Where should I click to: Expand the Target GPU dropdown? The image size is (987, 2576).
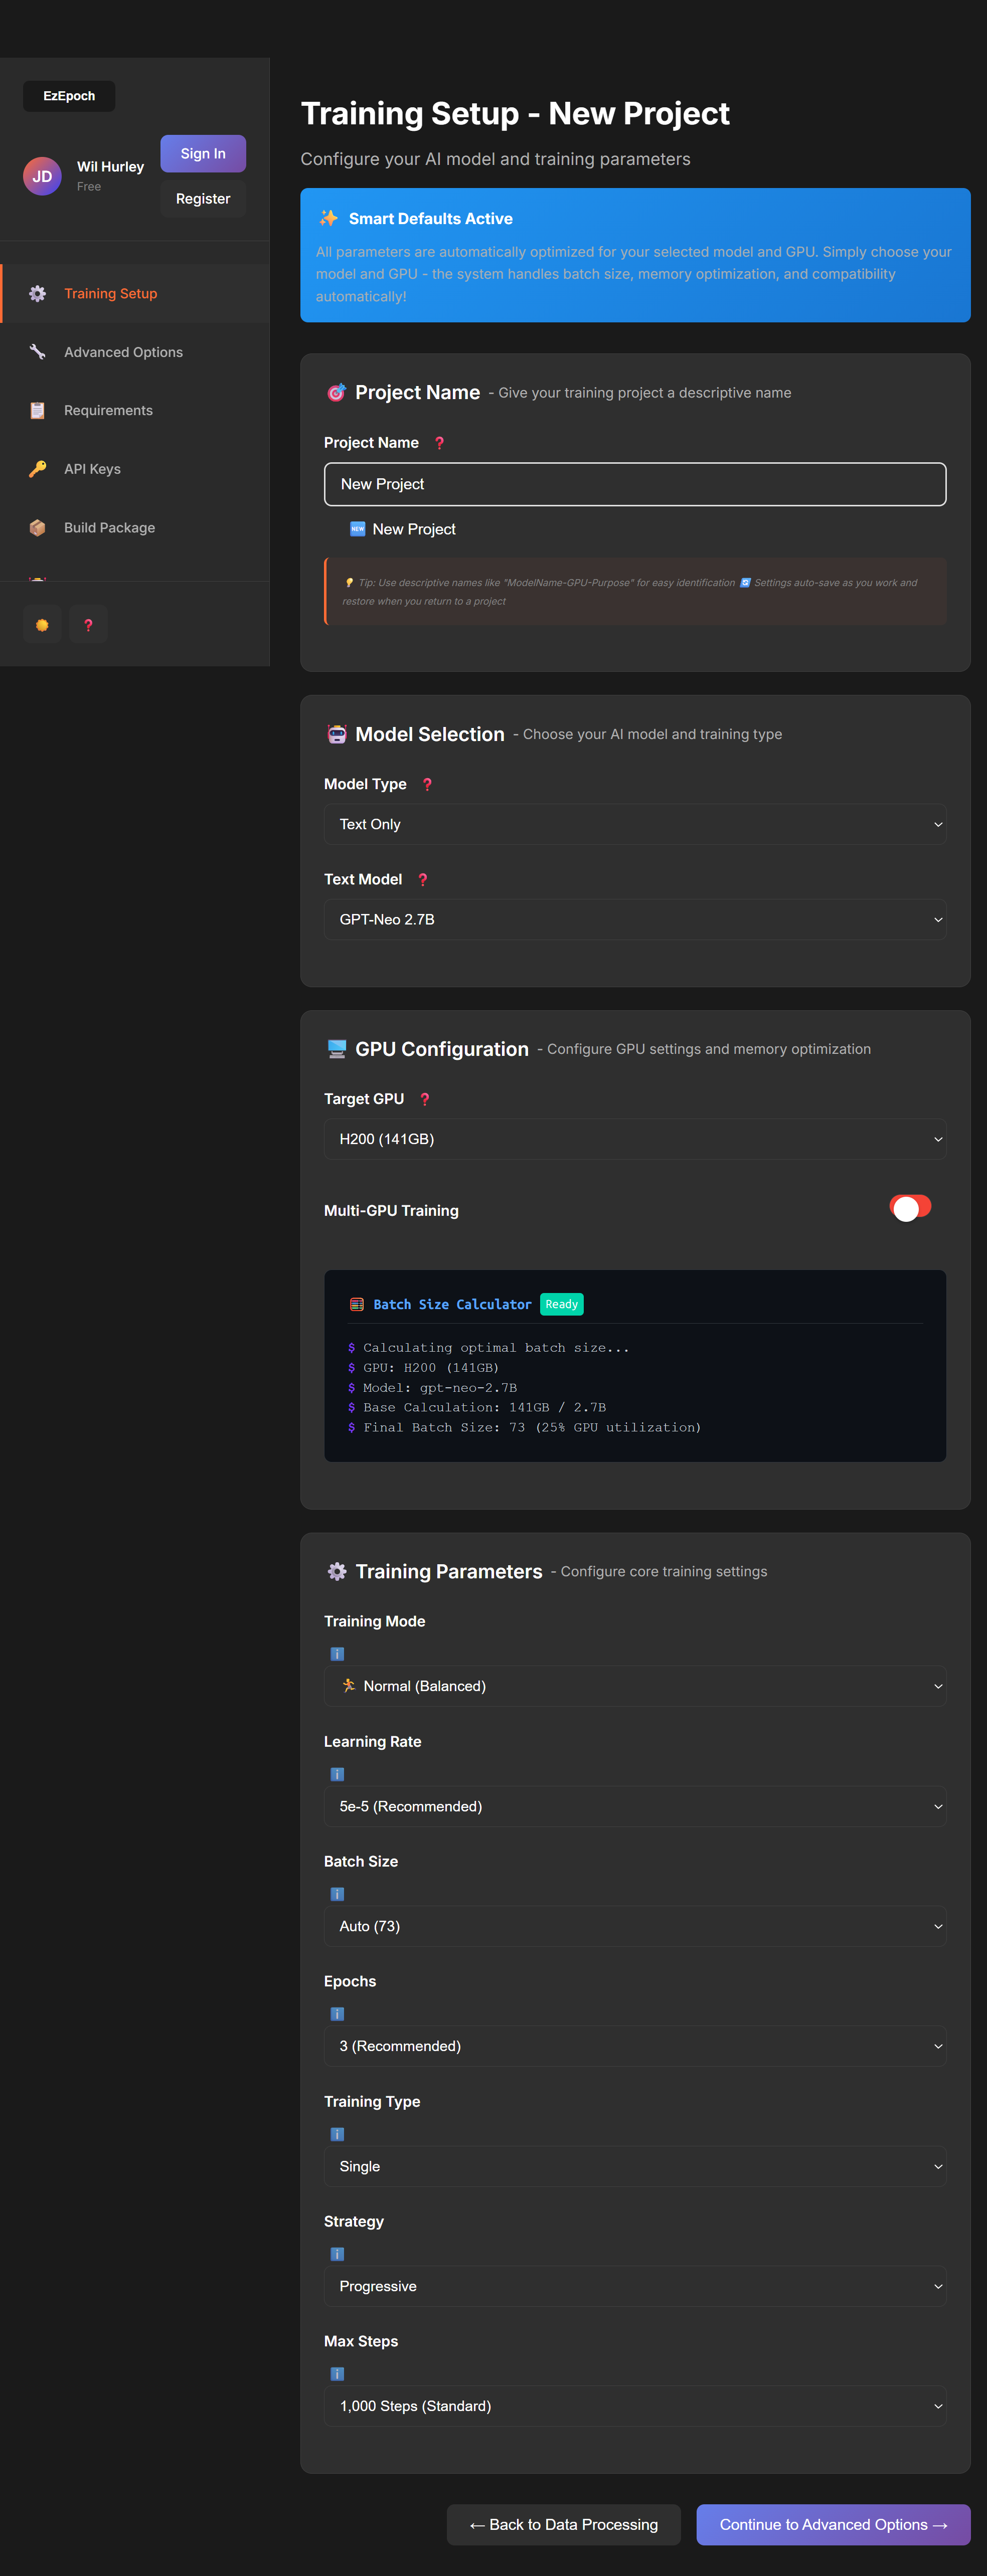(634, 1138)
